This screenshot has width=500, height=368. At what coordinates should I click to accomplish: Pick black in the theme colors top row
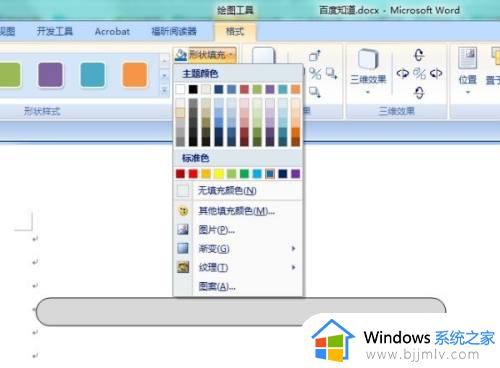(193, 89)
